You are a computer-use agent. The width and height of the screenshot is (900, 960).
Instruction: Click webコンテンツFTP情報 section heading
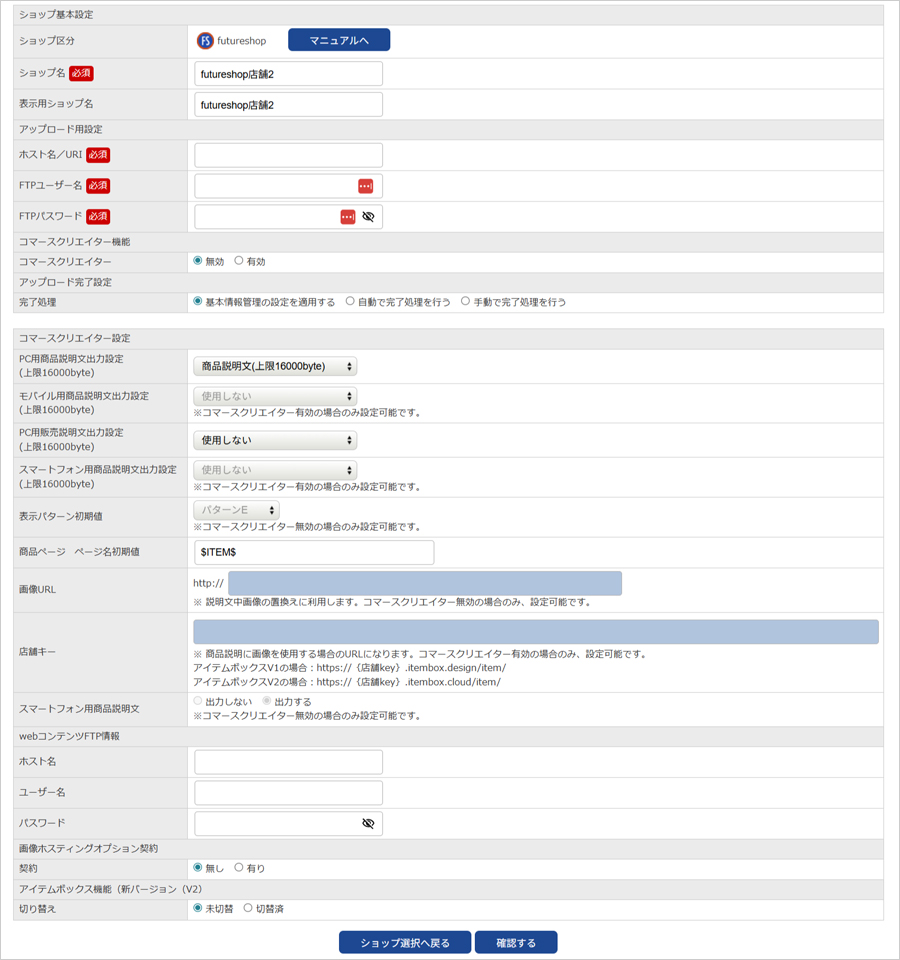click(69, 736)
